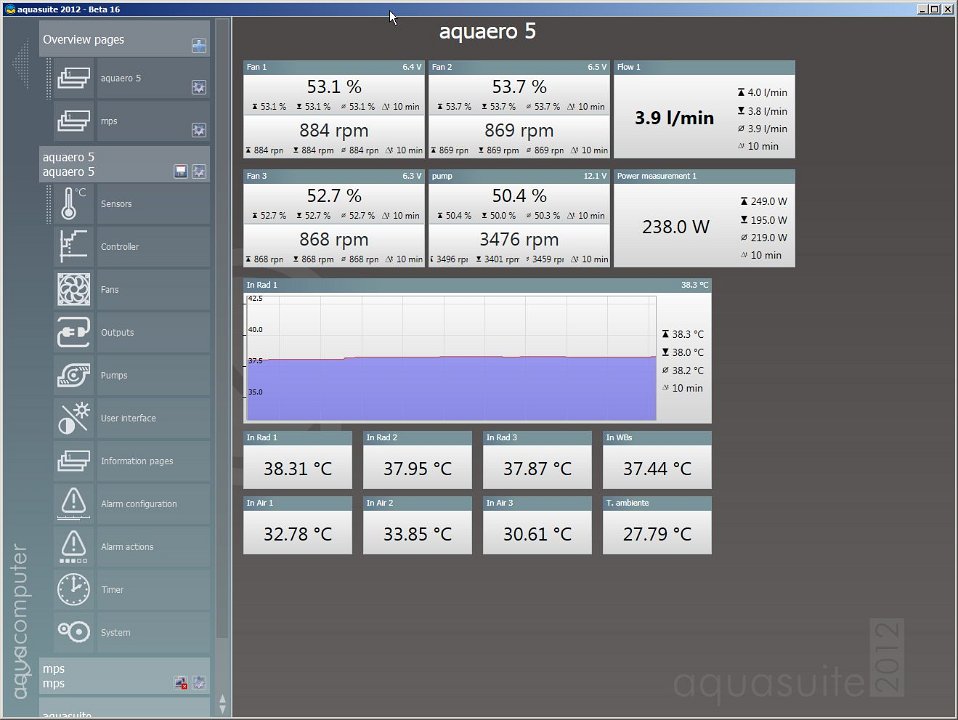Click the In WBs tile showing 37.44 °C
This screenshot has width=958, height=720.
click(x=657, y=460)
